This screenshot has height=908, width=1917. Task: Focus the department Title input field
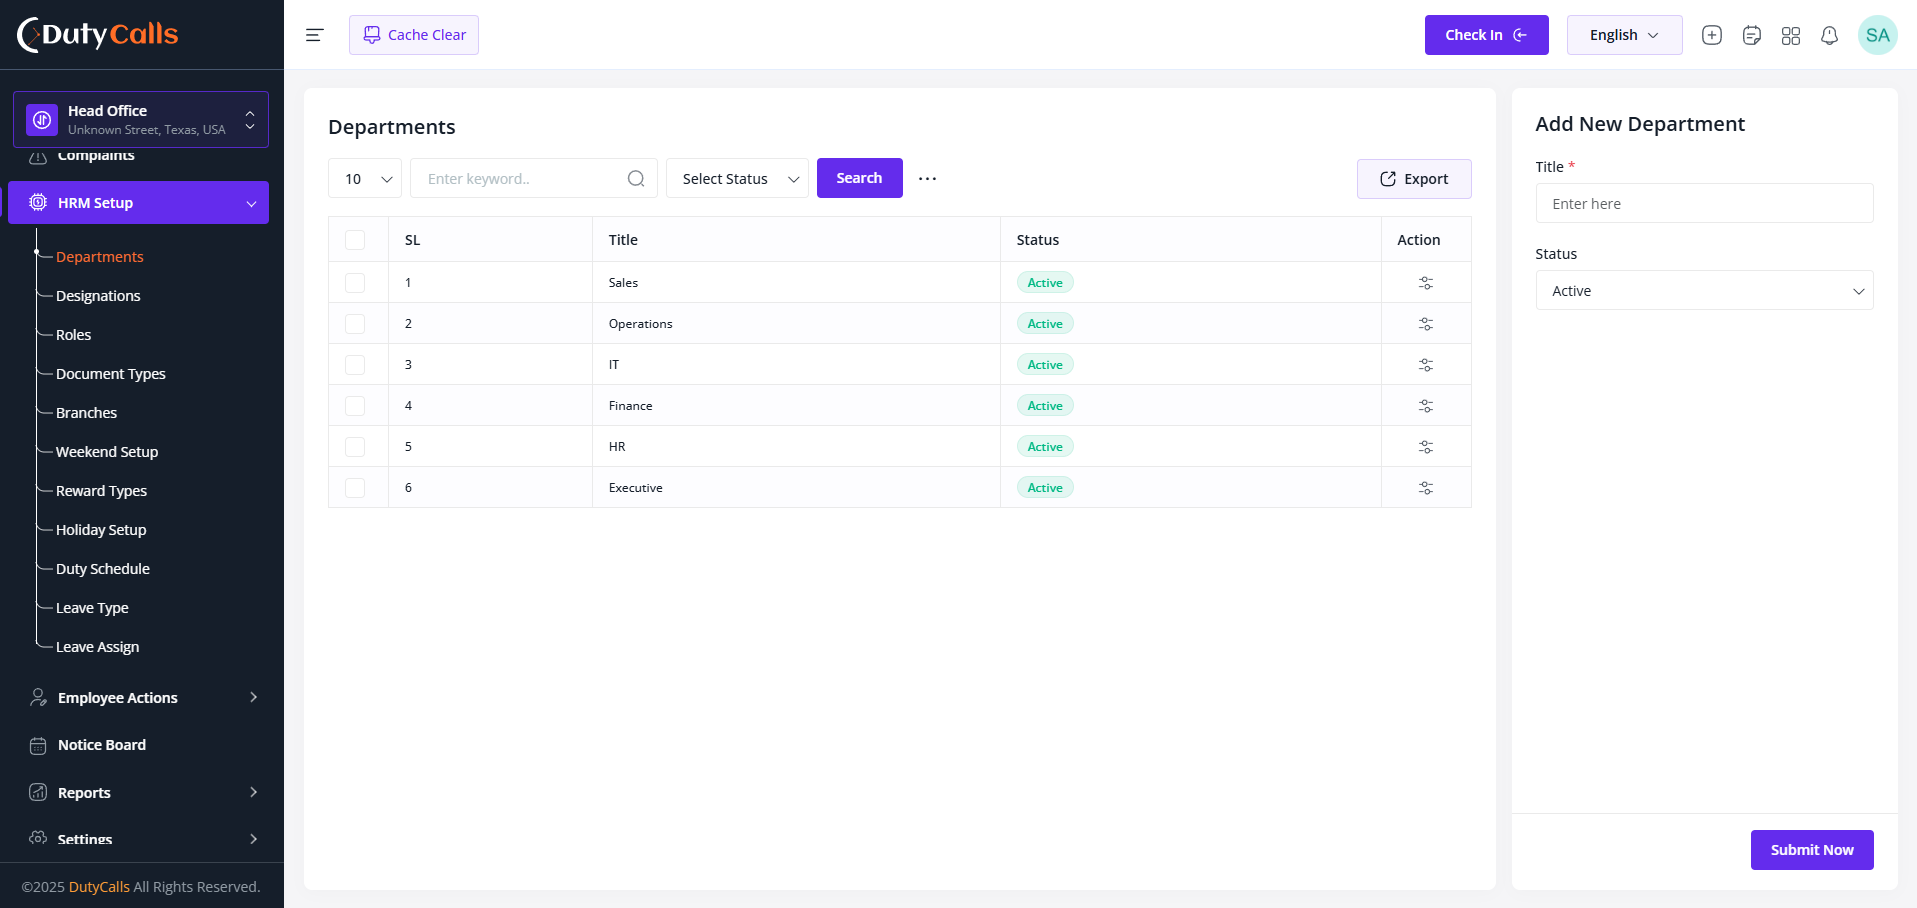click(x=1704, y=203)
